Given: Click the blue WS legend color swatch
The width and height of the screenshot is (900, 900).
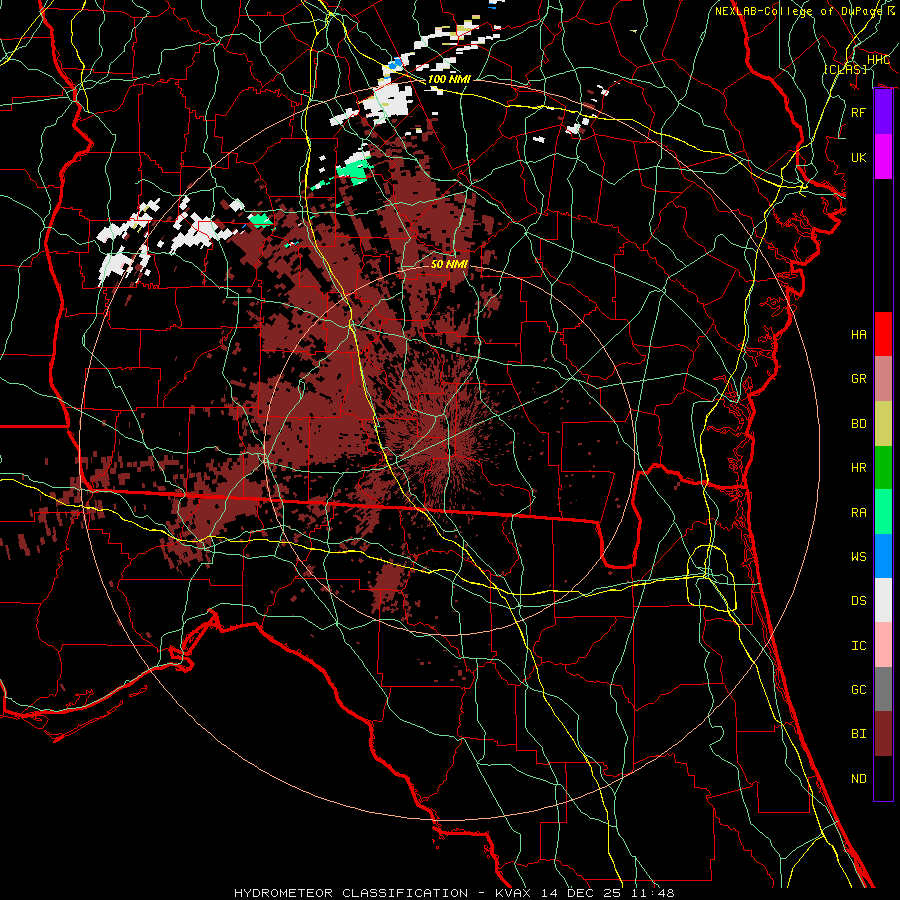Looking at the screenshot, I should (x=883, y=556).
